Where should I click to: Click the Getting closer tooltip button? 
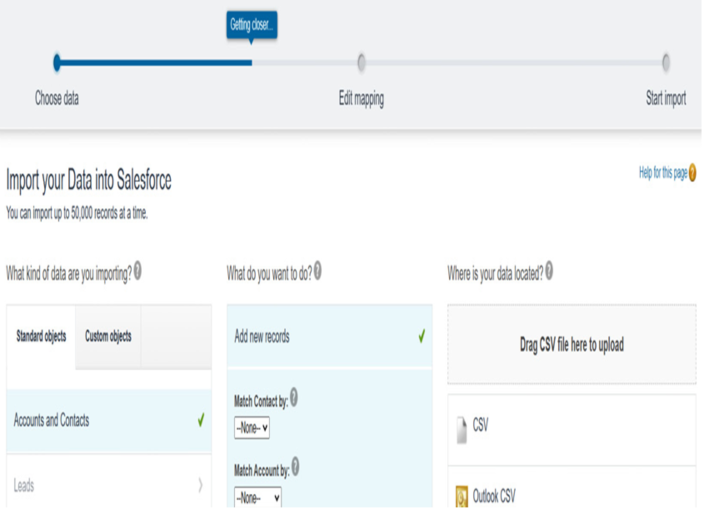coord(252,25)
